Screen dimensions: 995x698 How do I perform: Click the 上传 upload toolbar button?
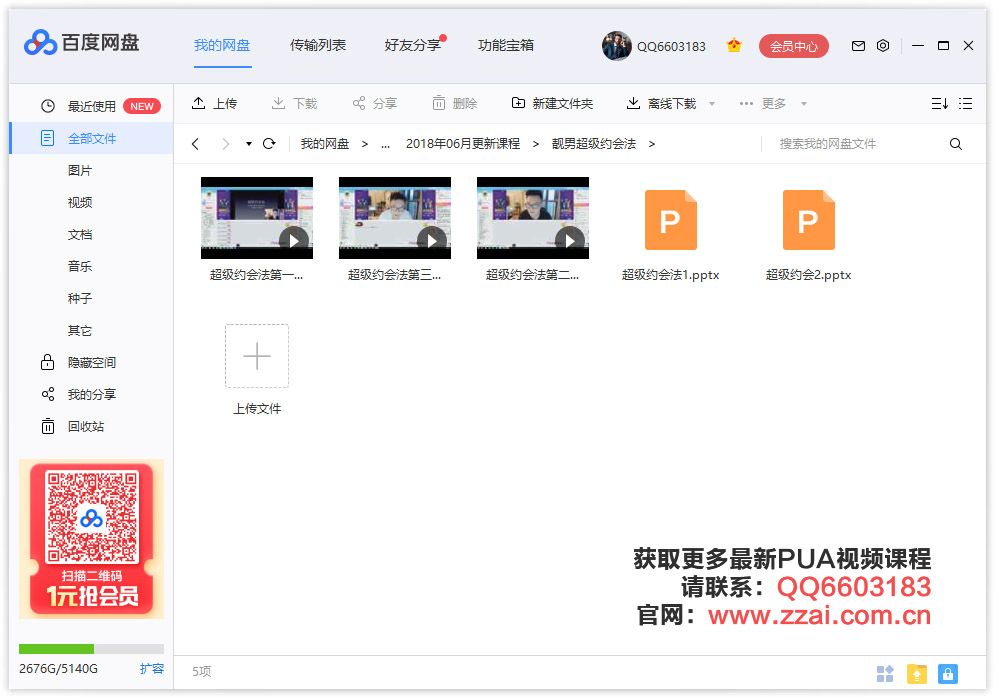point(214,103)
